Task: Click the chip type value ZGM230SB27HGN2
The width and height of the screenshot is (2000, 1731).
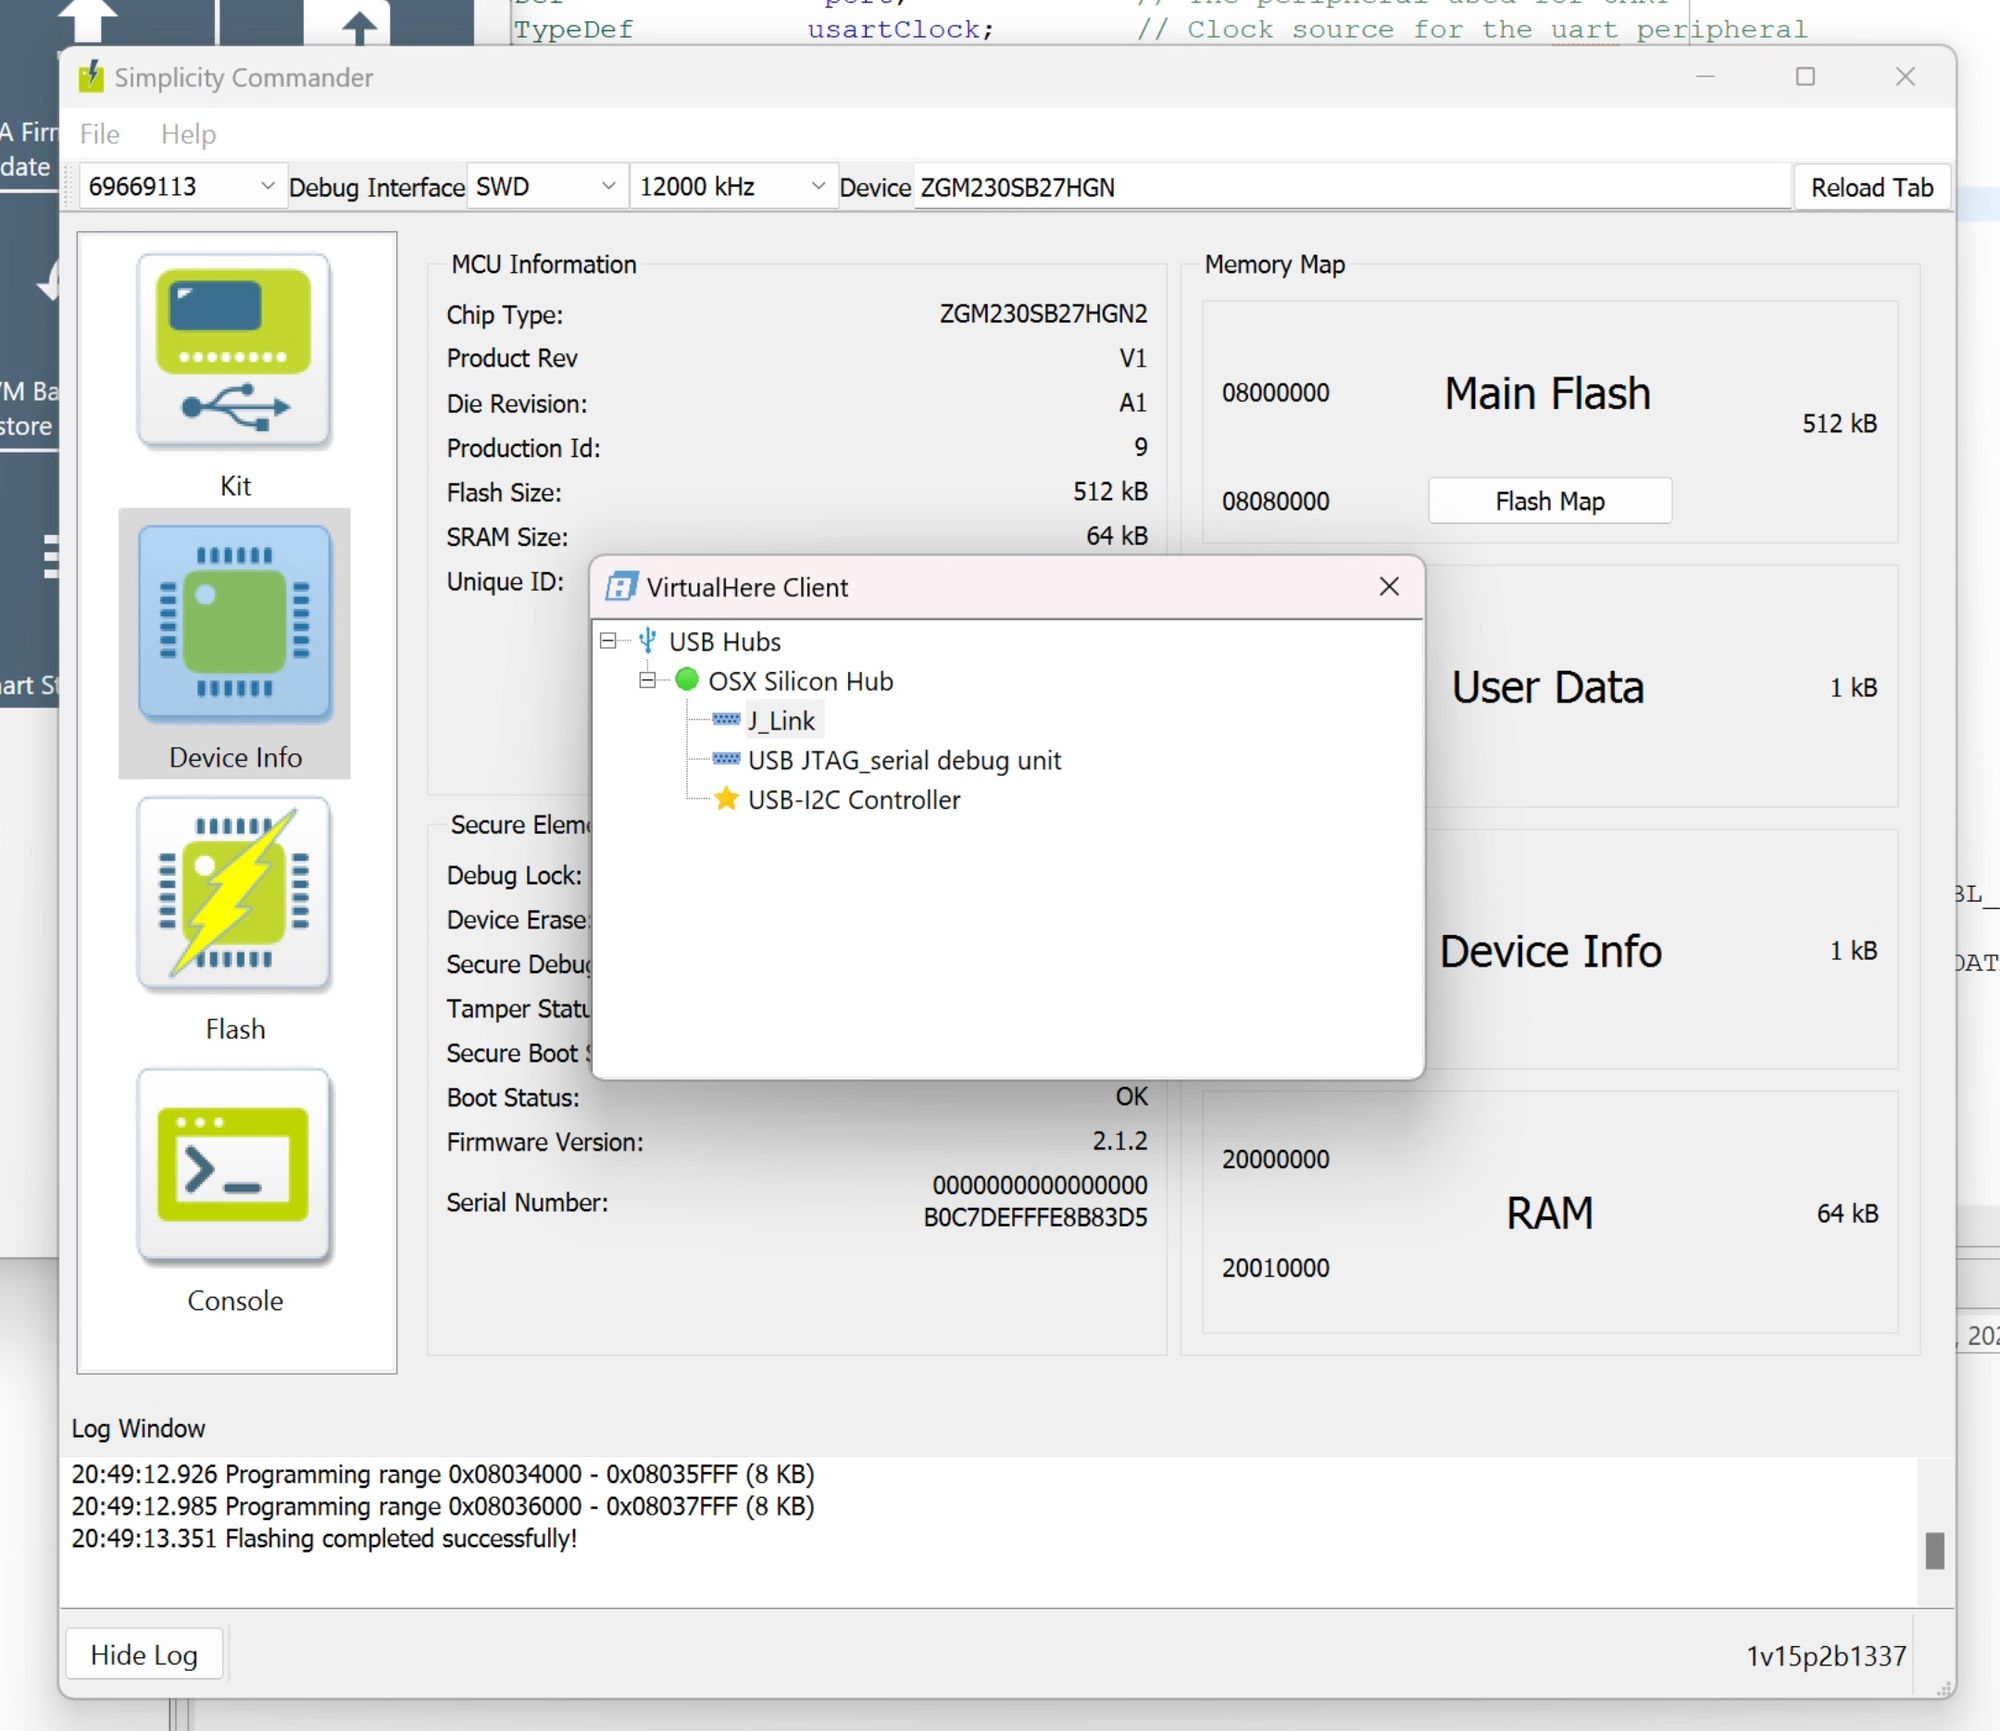Action: [1043, 314]
